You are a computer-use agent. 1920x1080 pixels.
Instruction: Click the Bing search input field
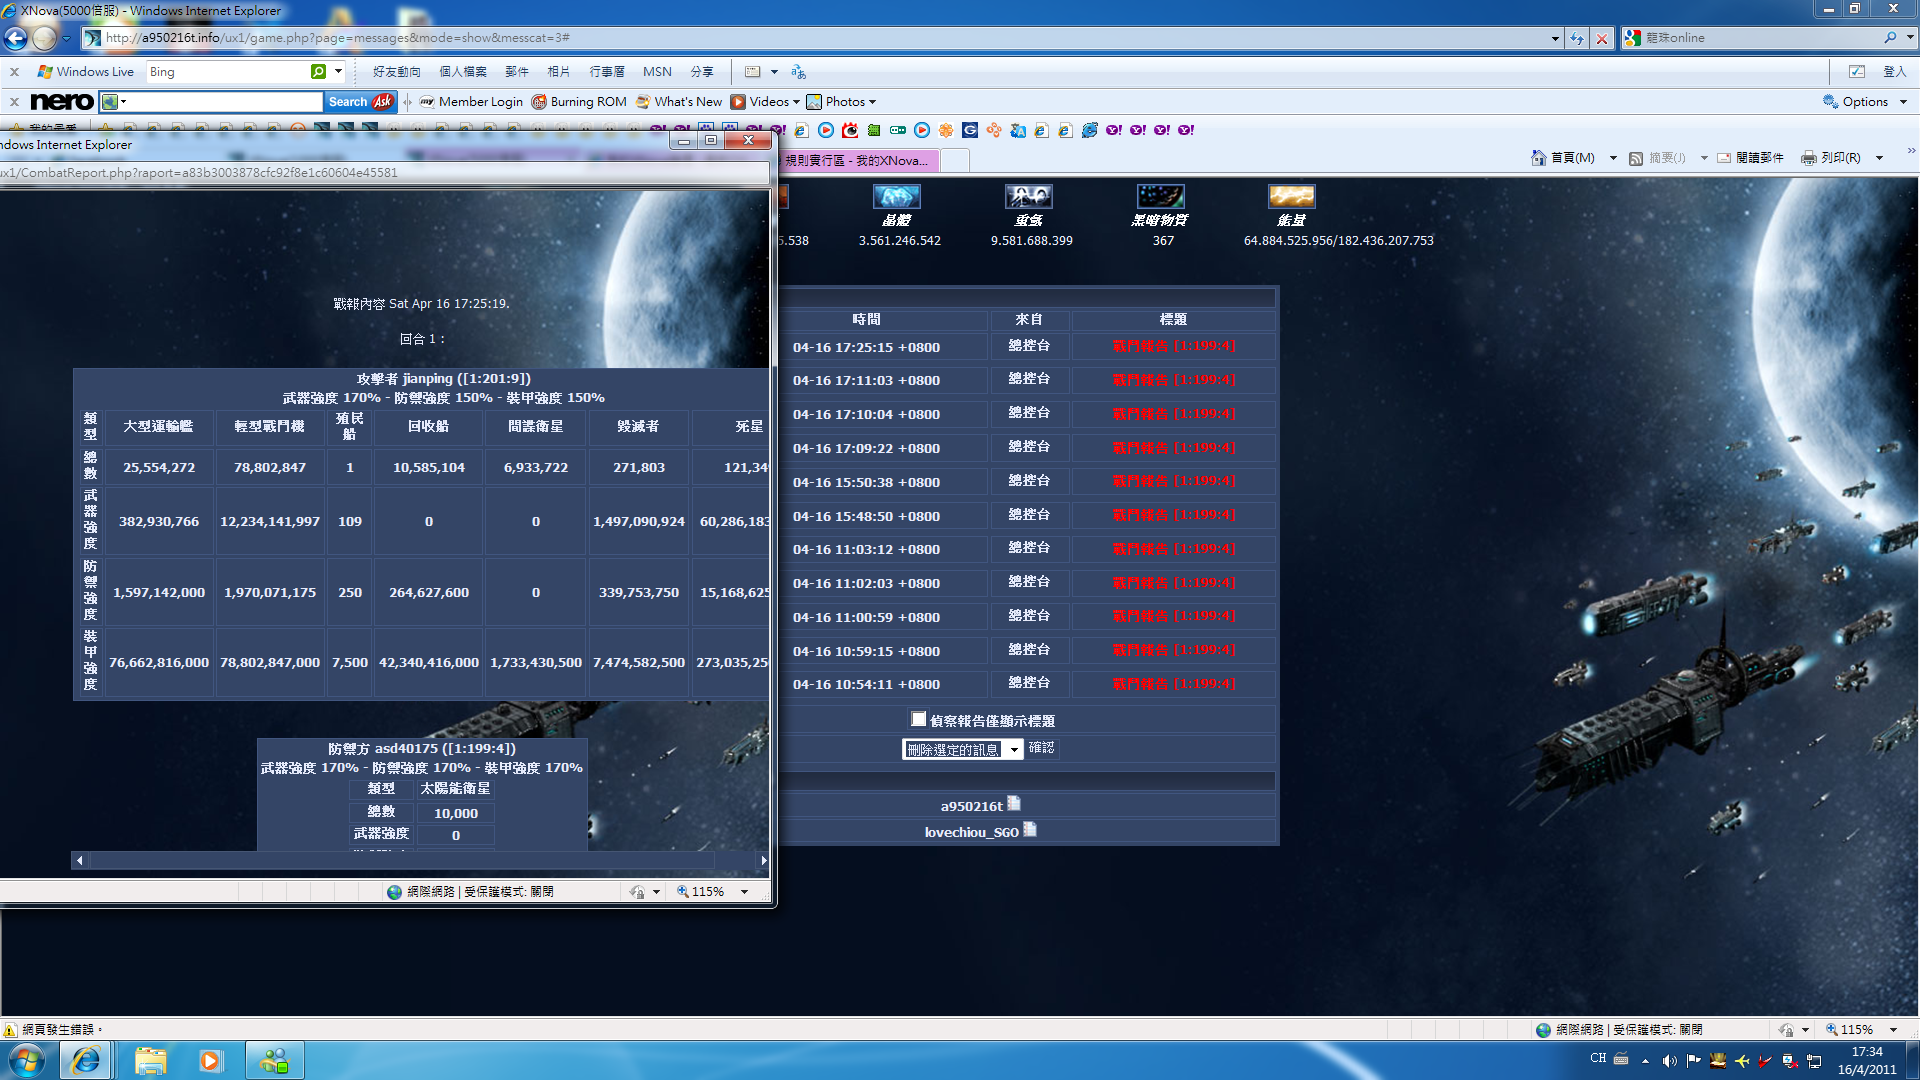[x=228, y=72]
